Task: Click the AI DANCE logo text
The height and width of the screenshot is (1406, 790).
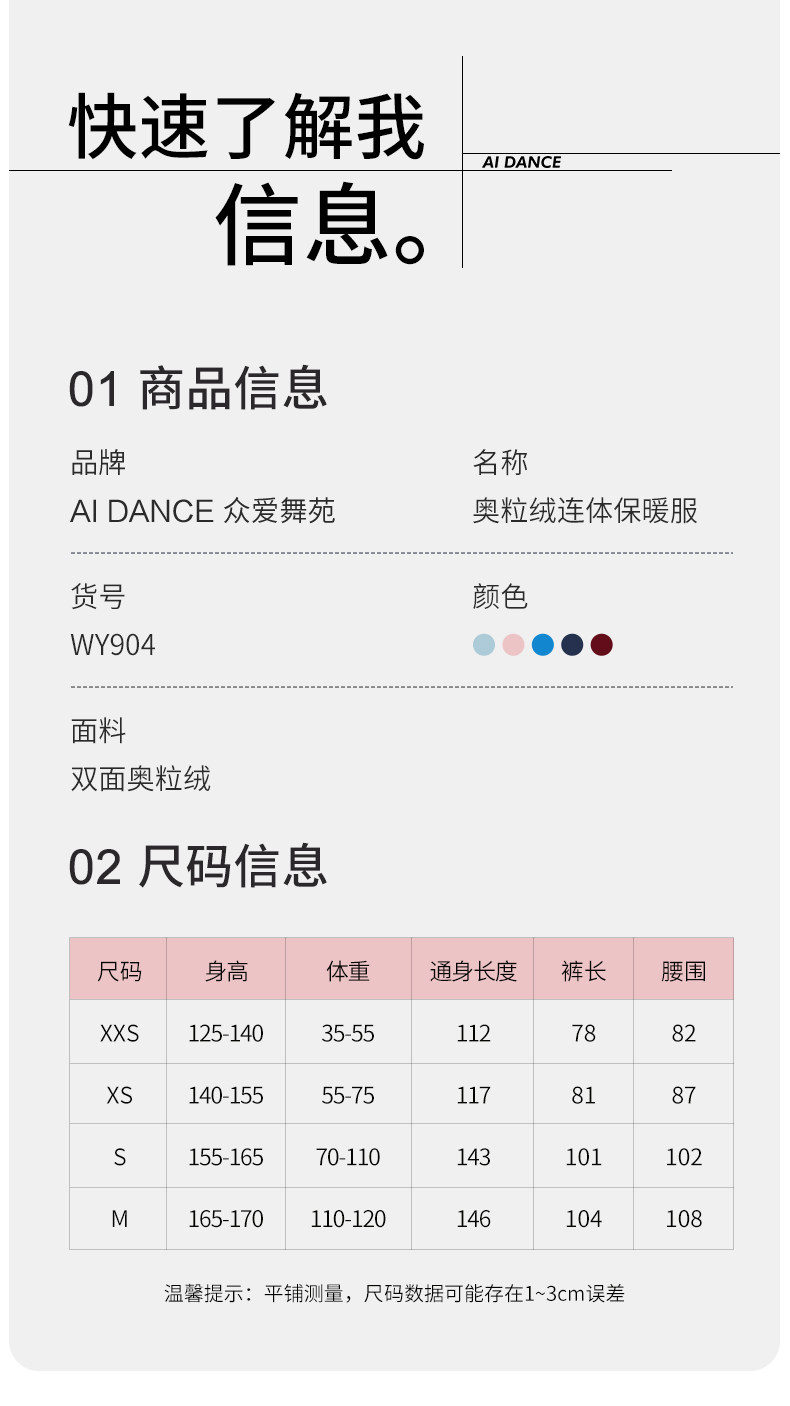Action: pyautogui.click(x=521, y=162)
